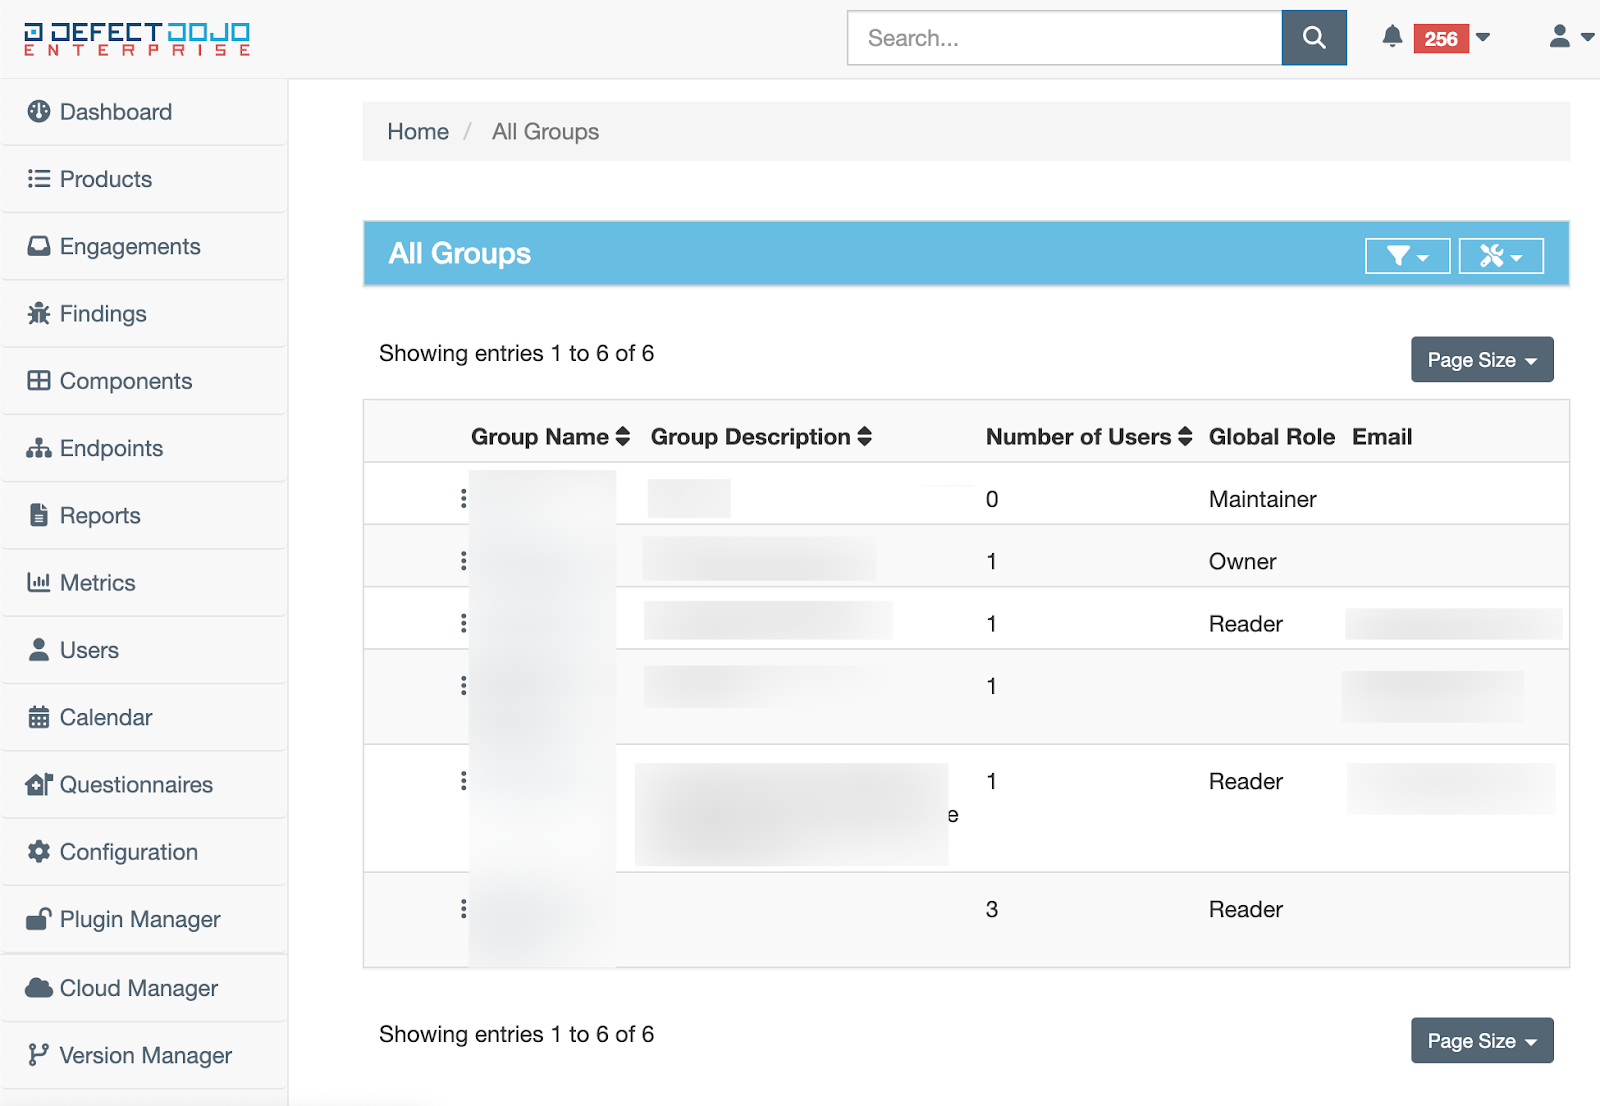The height and width of the screenshot is (1106, 1600).
Task: Navigate to Questionnaires in sidebar
Action: (x=135, y=785)
